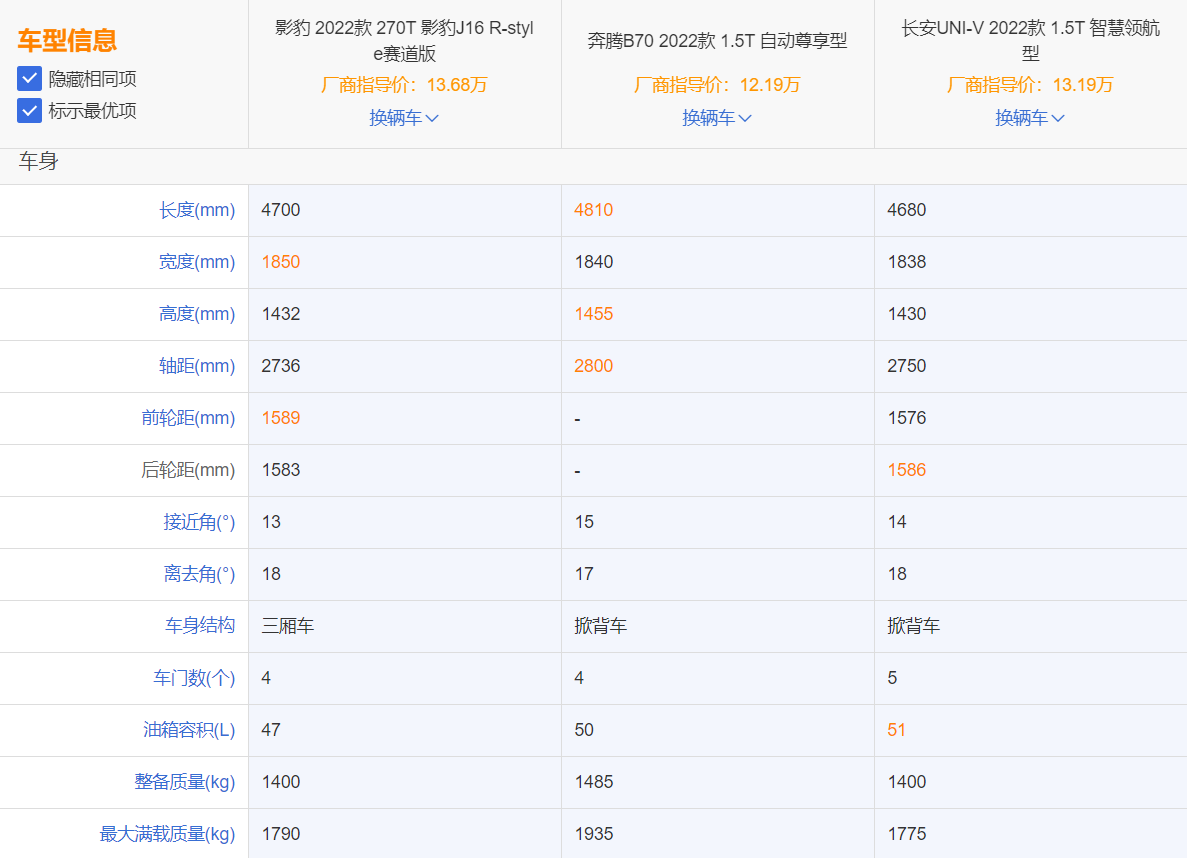Click the width value 1838

(907, 262)
